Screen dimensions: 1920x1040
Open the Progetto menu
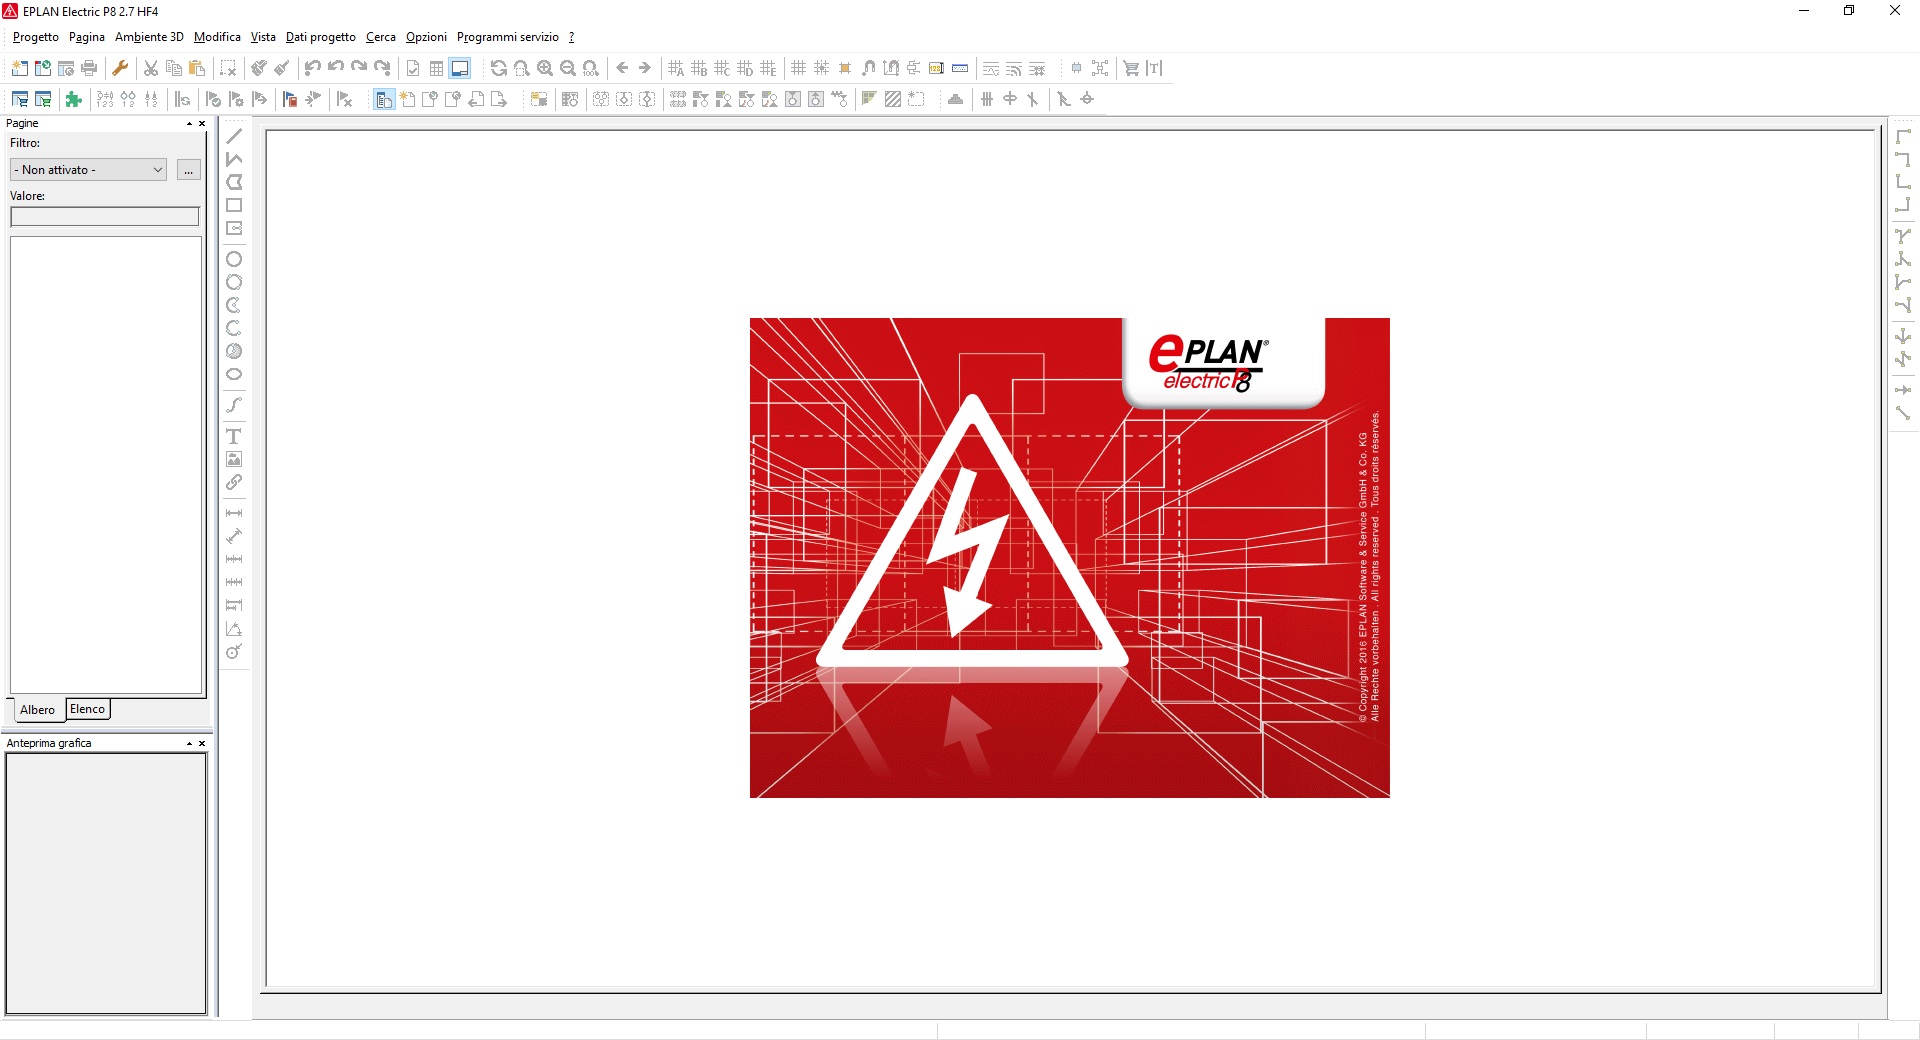click(36, 37)
